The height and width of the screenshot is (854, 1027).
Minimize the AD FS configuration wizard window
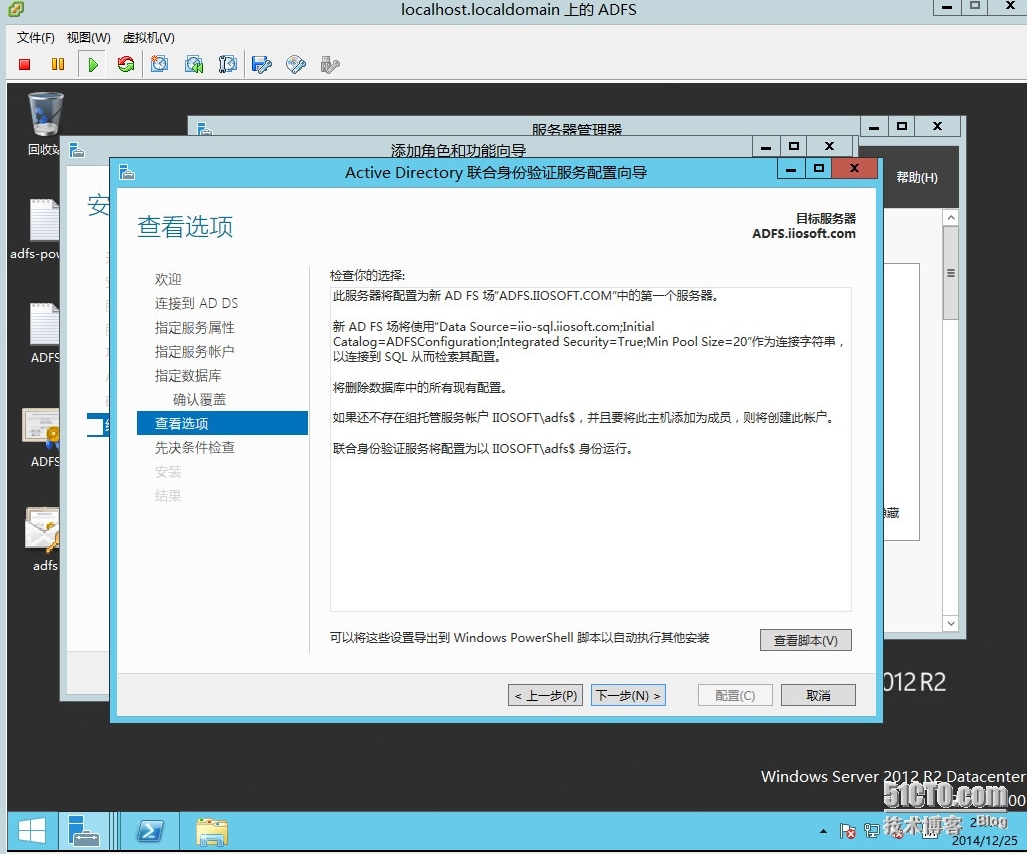click(791, 169)
